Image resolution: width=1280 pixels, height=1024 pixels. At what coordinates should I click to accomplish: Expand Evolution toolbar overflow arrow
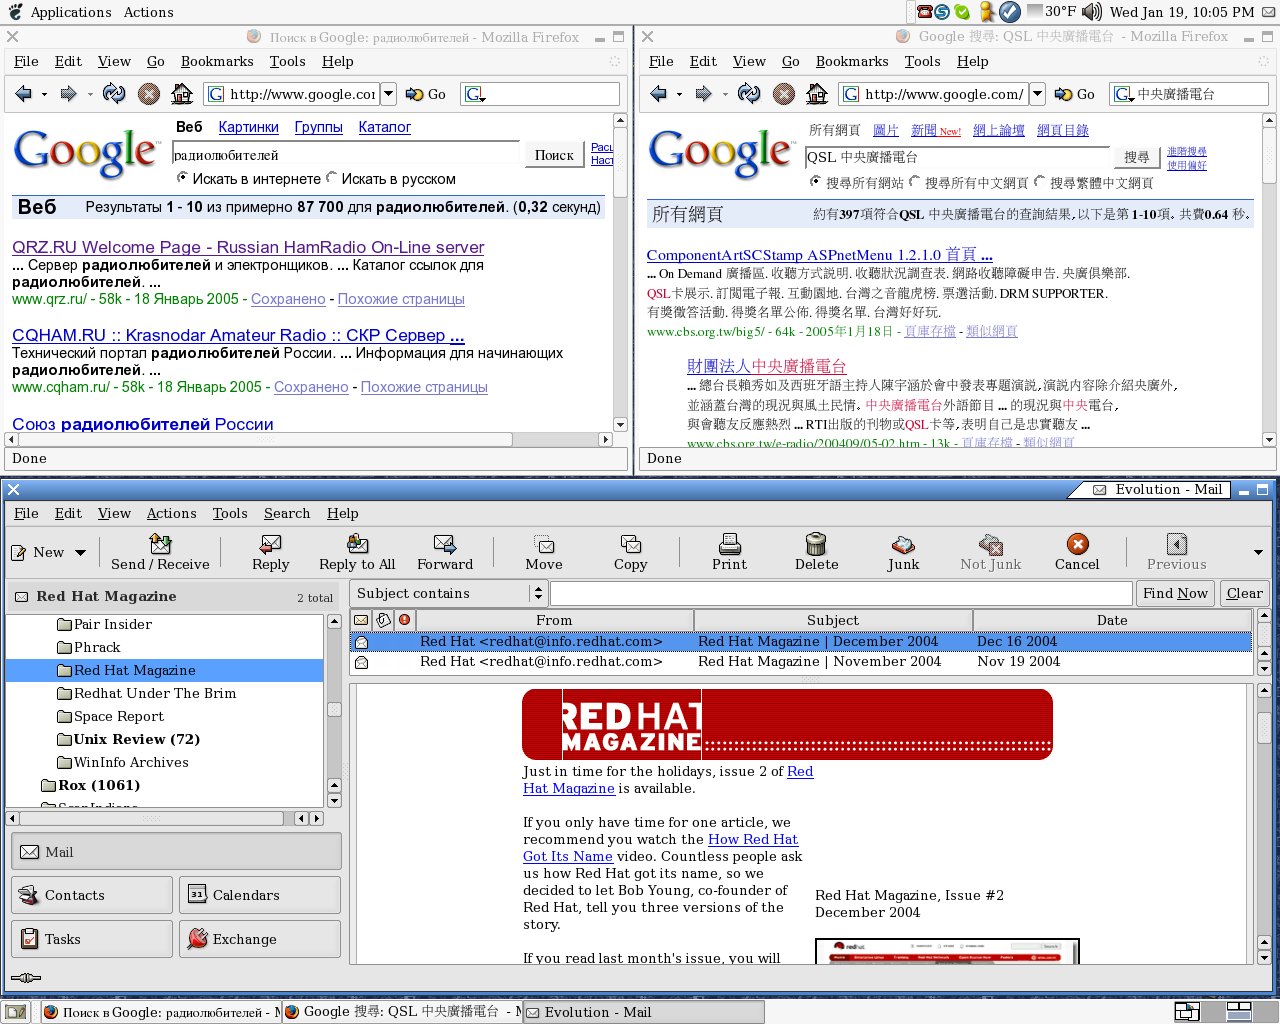1258,552
